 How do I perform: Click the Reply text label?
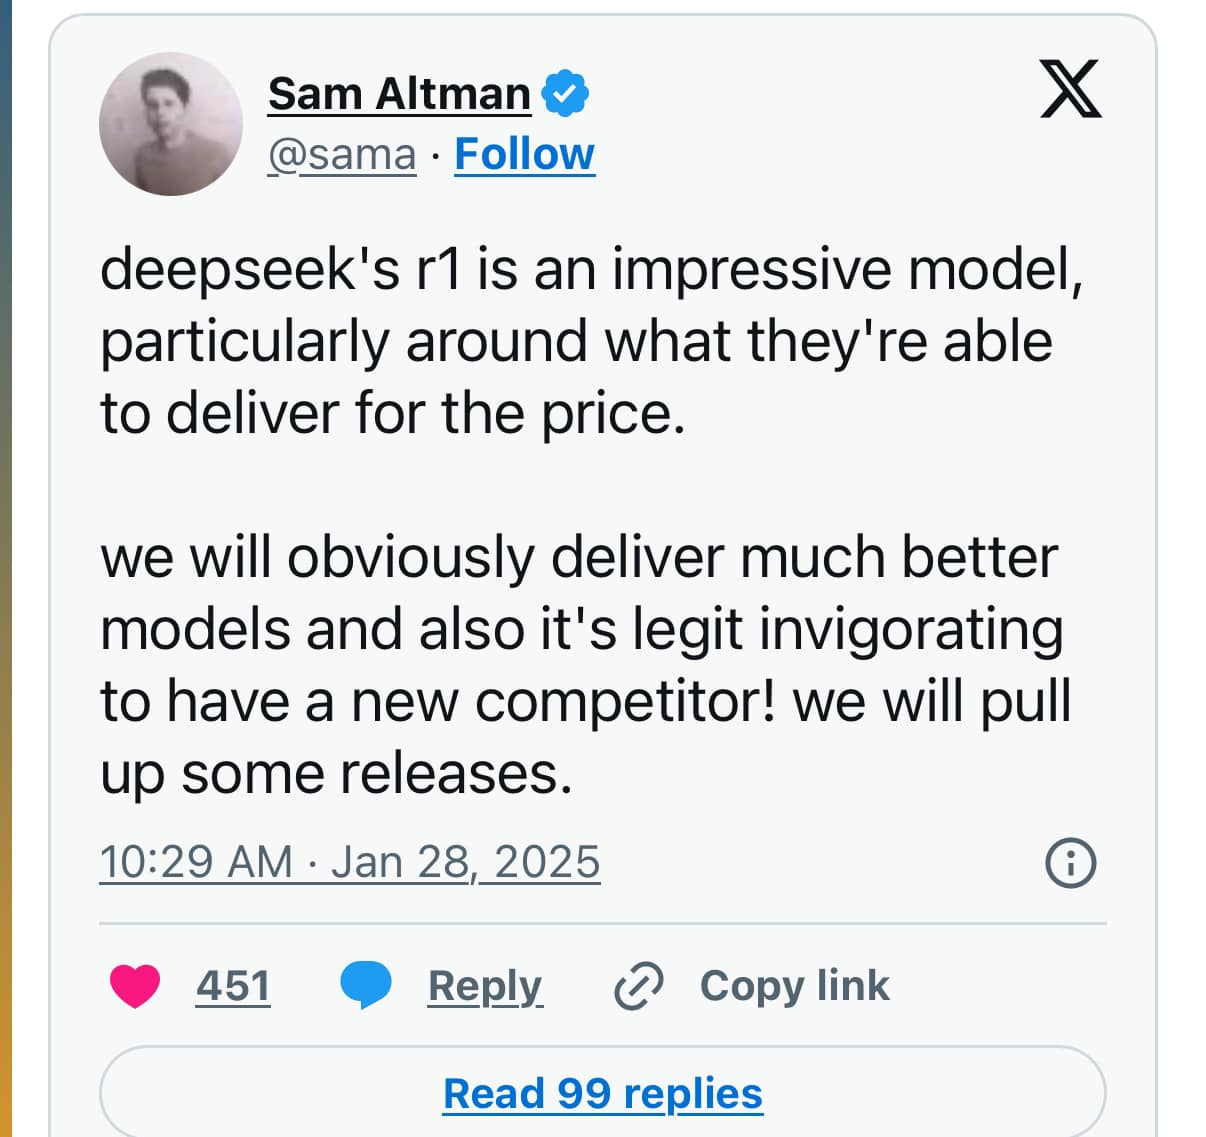click(x=485, y=986)
